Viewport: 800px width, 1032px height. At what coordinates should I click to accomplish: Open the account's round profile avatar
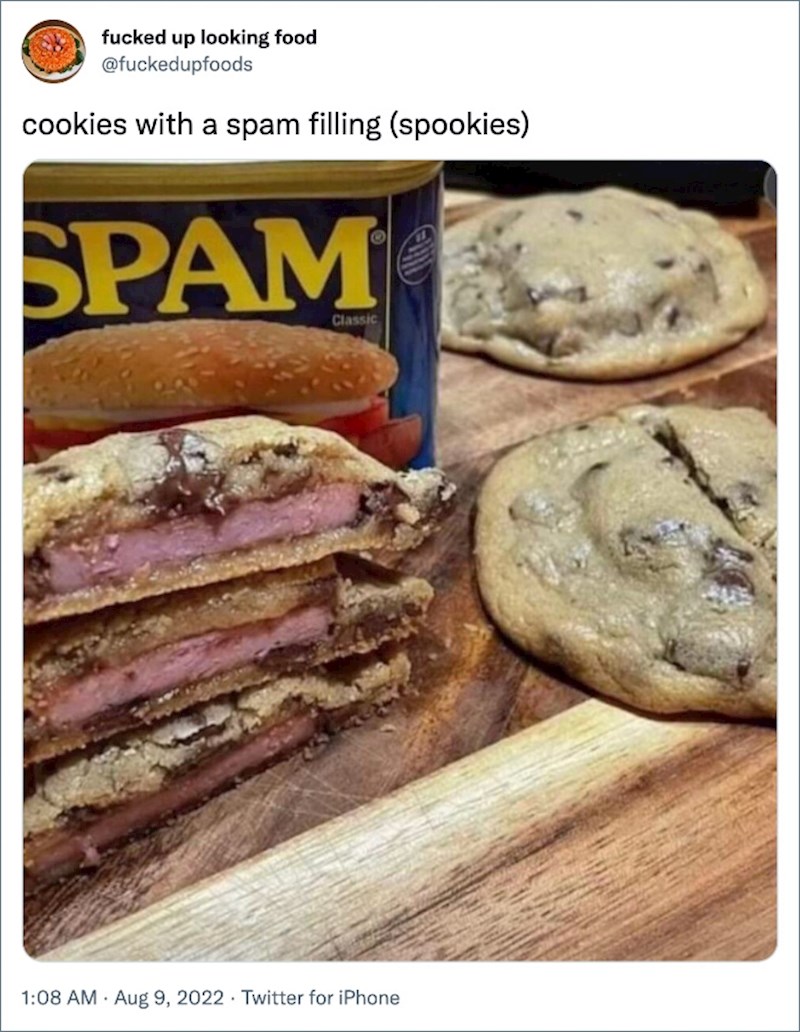[x=53, y=51]
